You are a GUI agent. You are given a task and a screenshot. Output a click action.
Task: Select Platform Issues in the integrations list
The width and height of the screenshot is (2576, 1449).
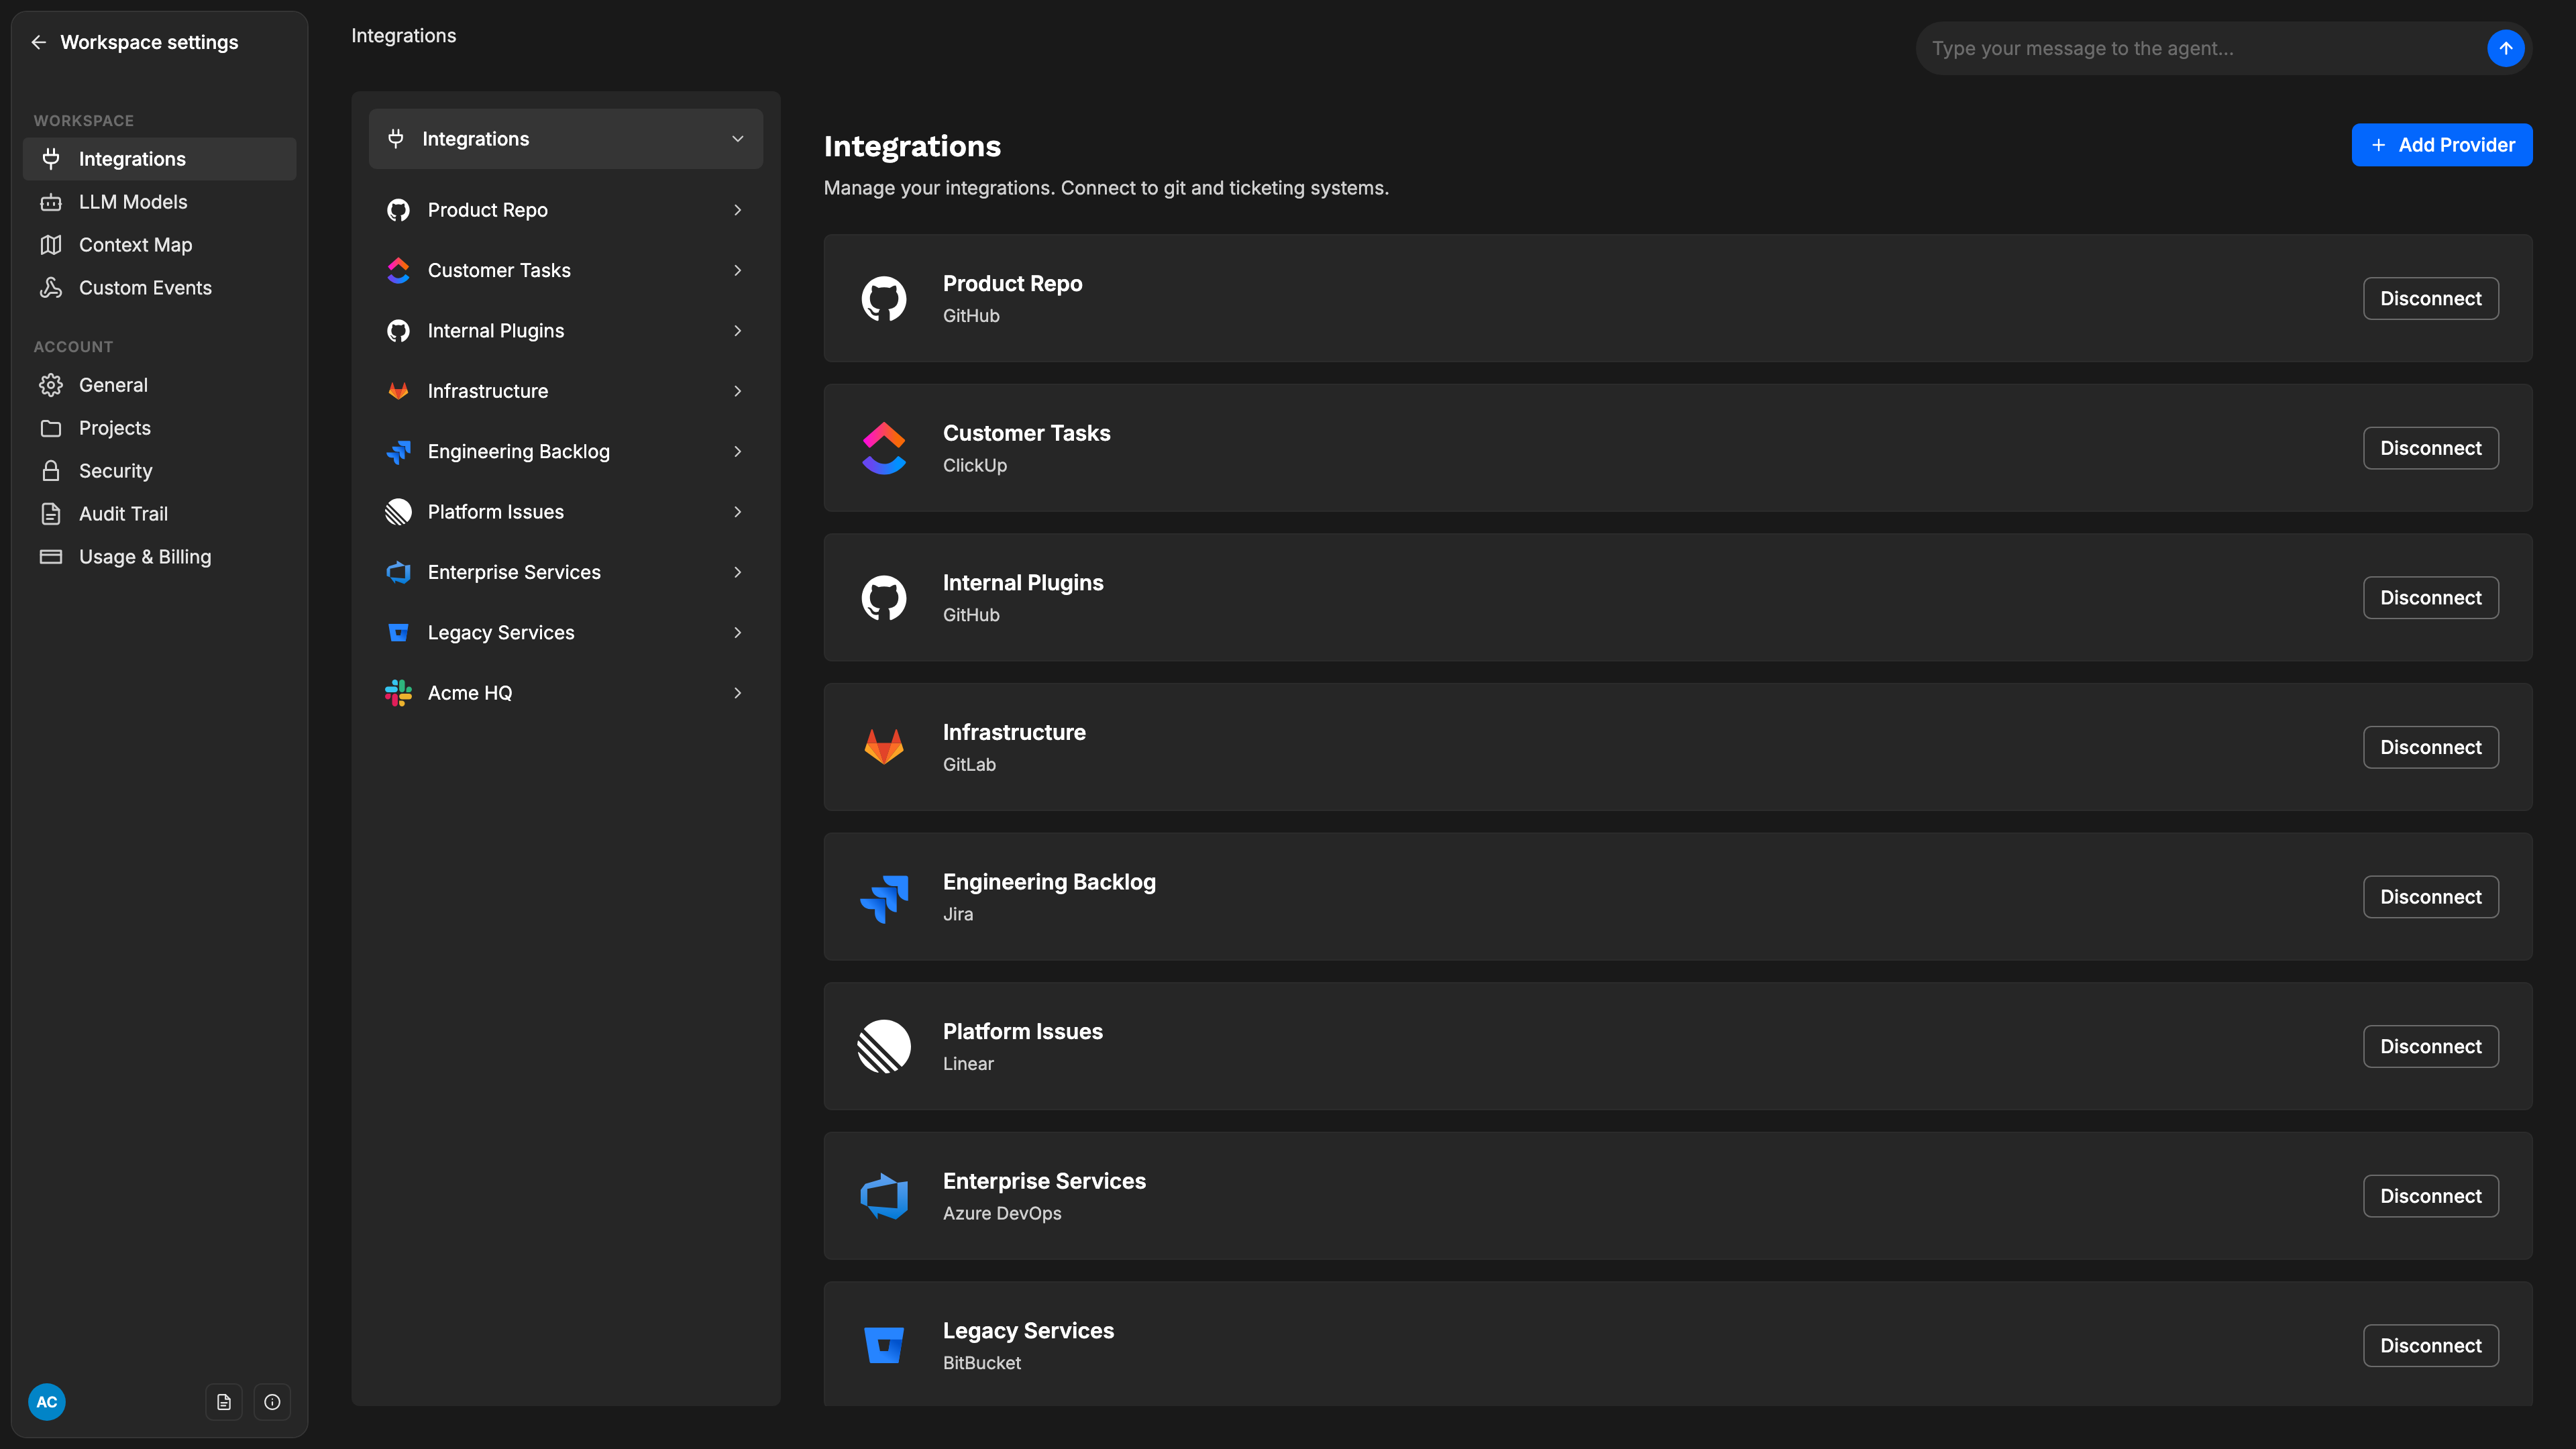click(x=566, y=512)
